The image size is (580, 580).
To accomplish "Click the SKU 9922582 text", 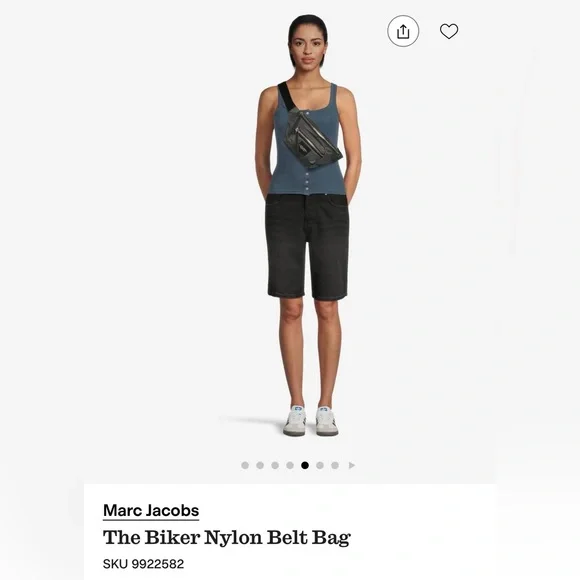I will point(143,564).
